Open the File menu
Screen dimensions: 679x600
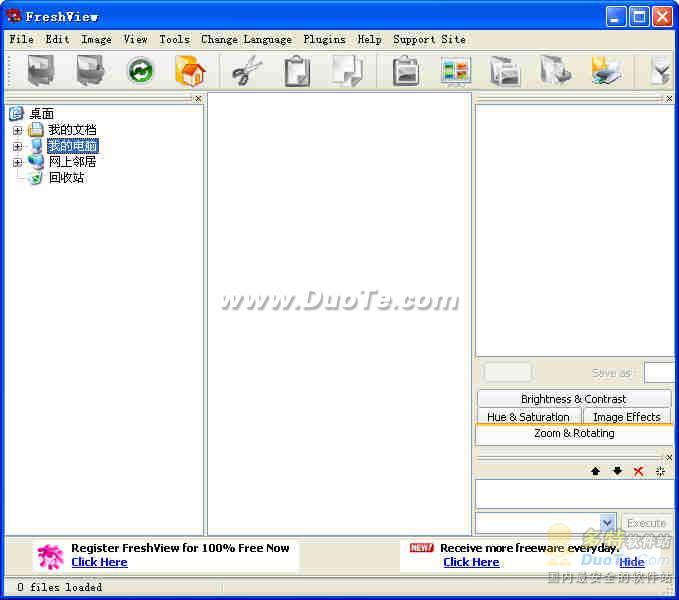(x=22, y=39)
